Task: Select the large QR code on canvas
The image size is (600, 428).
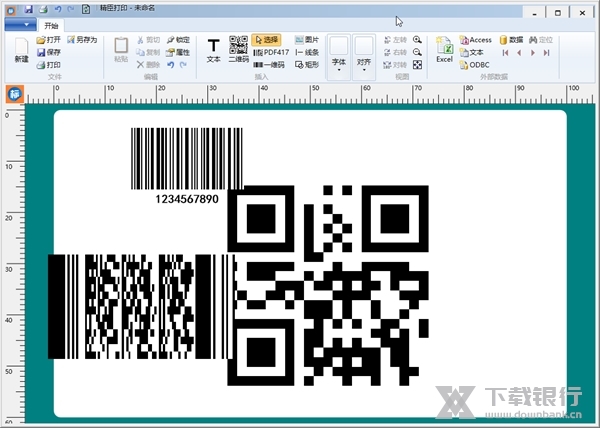Action: pos(330,285)
